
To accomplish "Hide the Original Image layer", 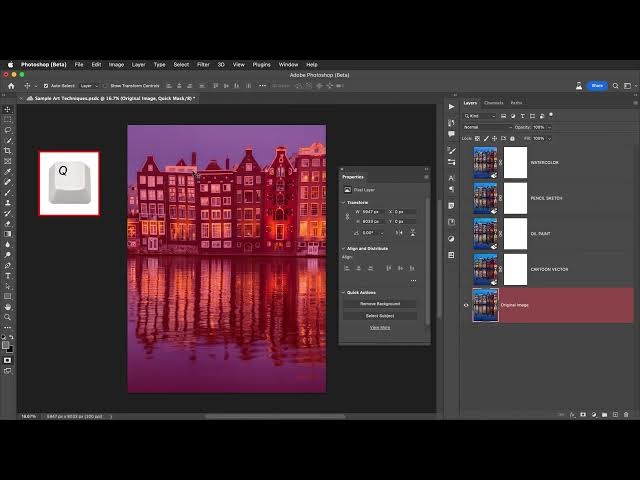I will click(x=466, y=305).
